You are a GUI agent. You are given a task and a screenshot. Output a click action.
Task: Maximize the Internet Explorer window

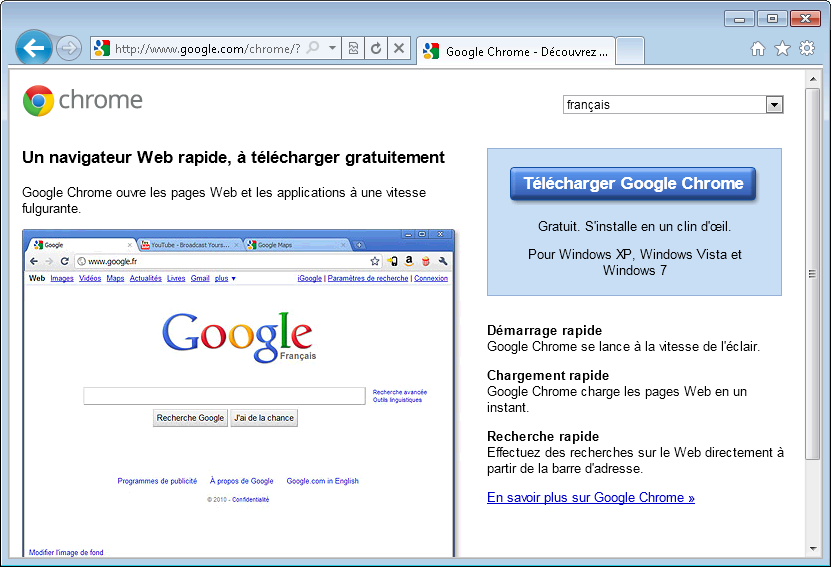coord(772,19)
